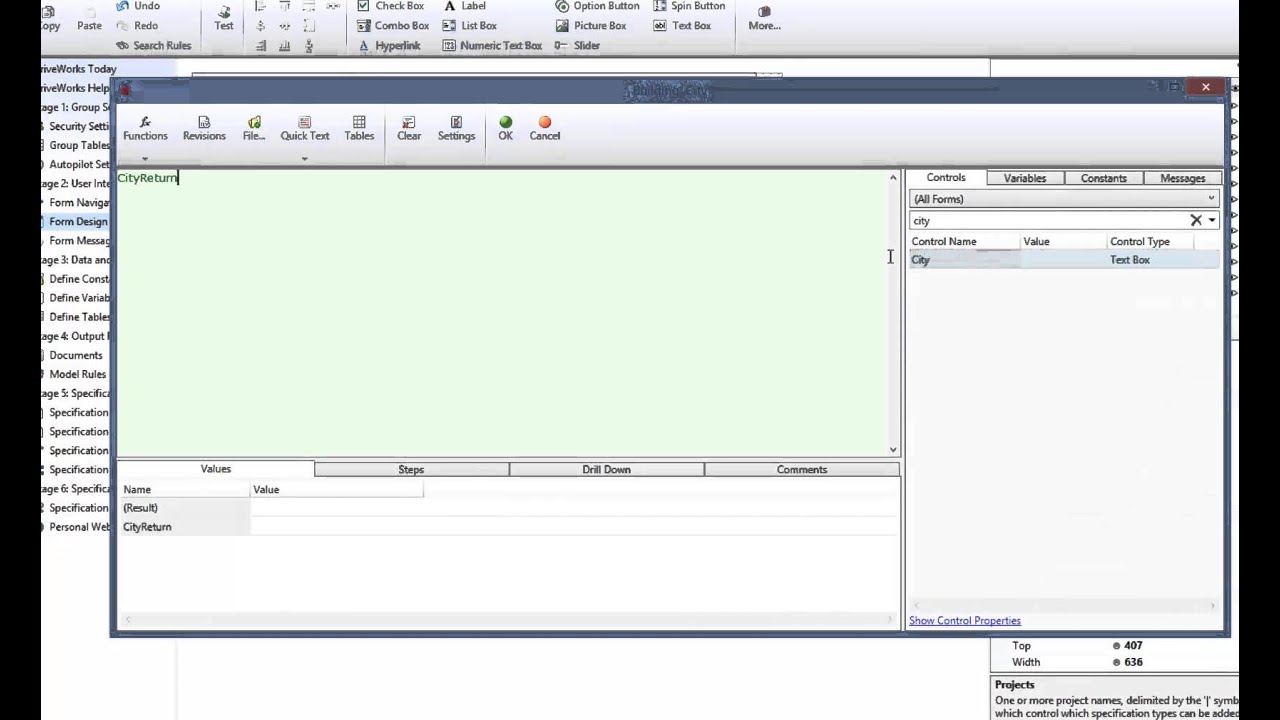Click the Top value 407 in properties
The image size is (1280, 720).
pyautogui.click(x=1133, y=646)
